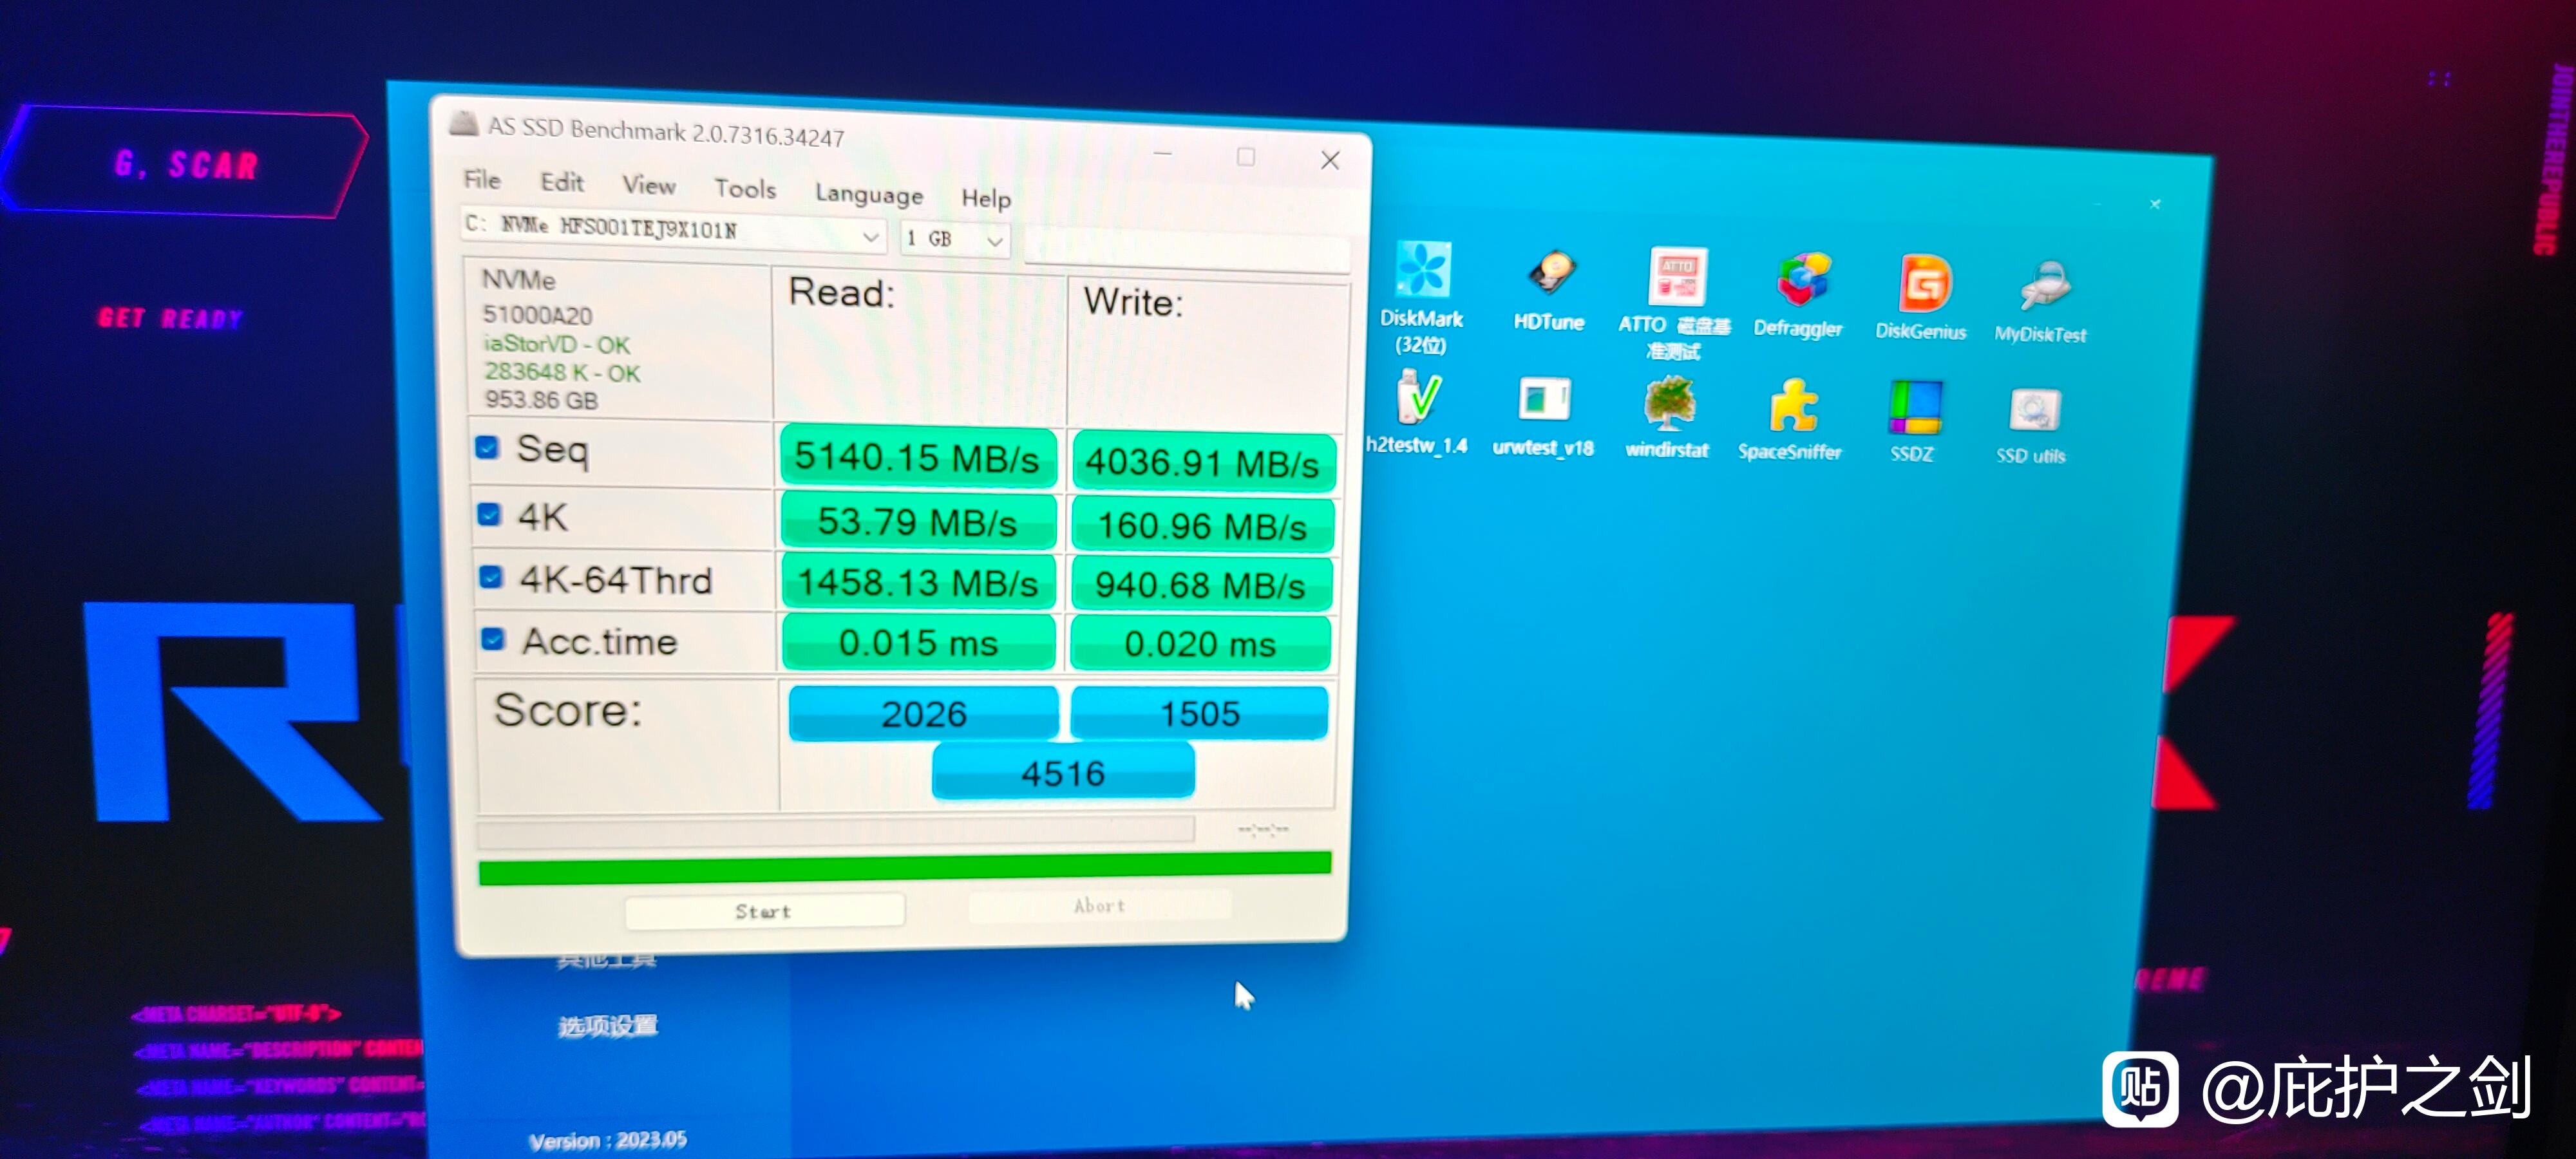2576x1159 pixels.
Task: Open the ATTO benchmark icon
Action: [x=1677, y=276]
